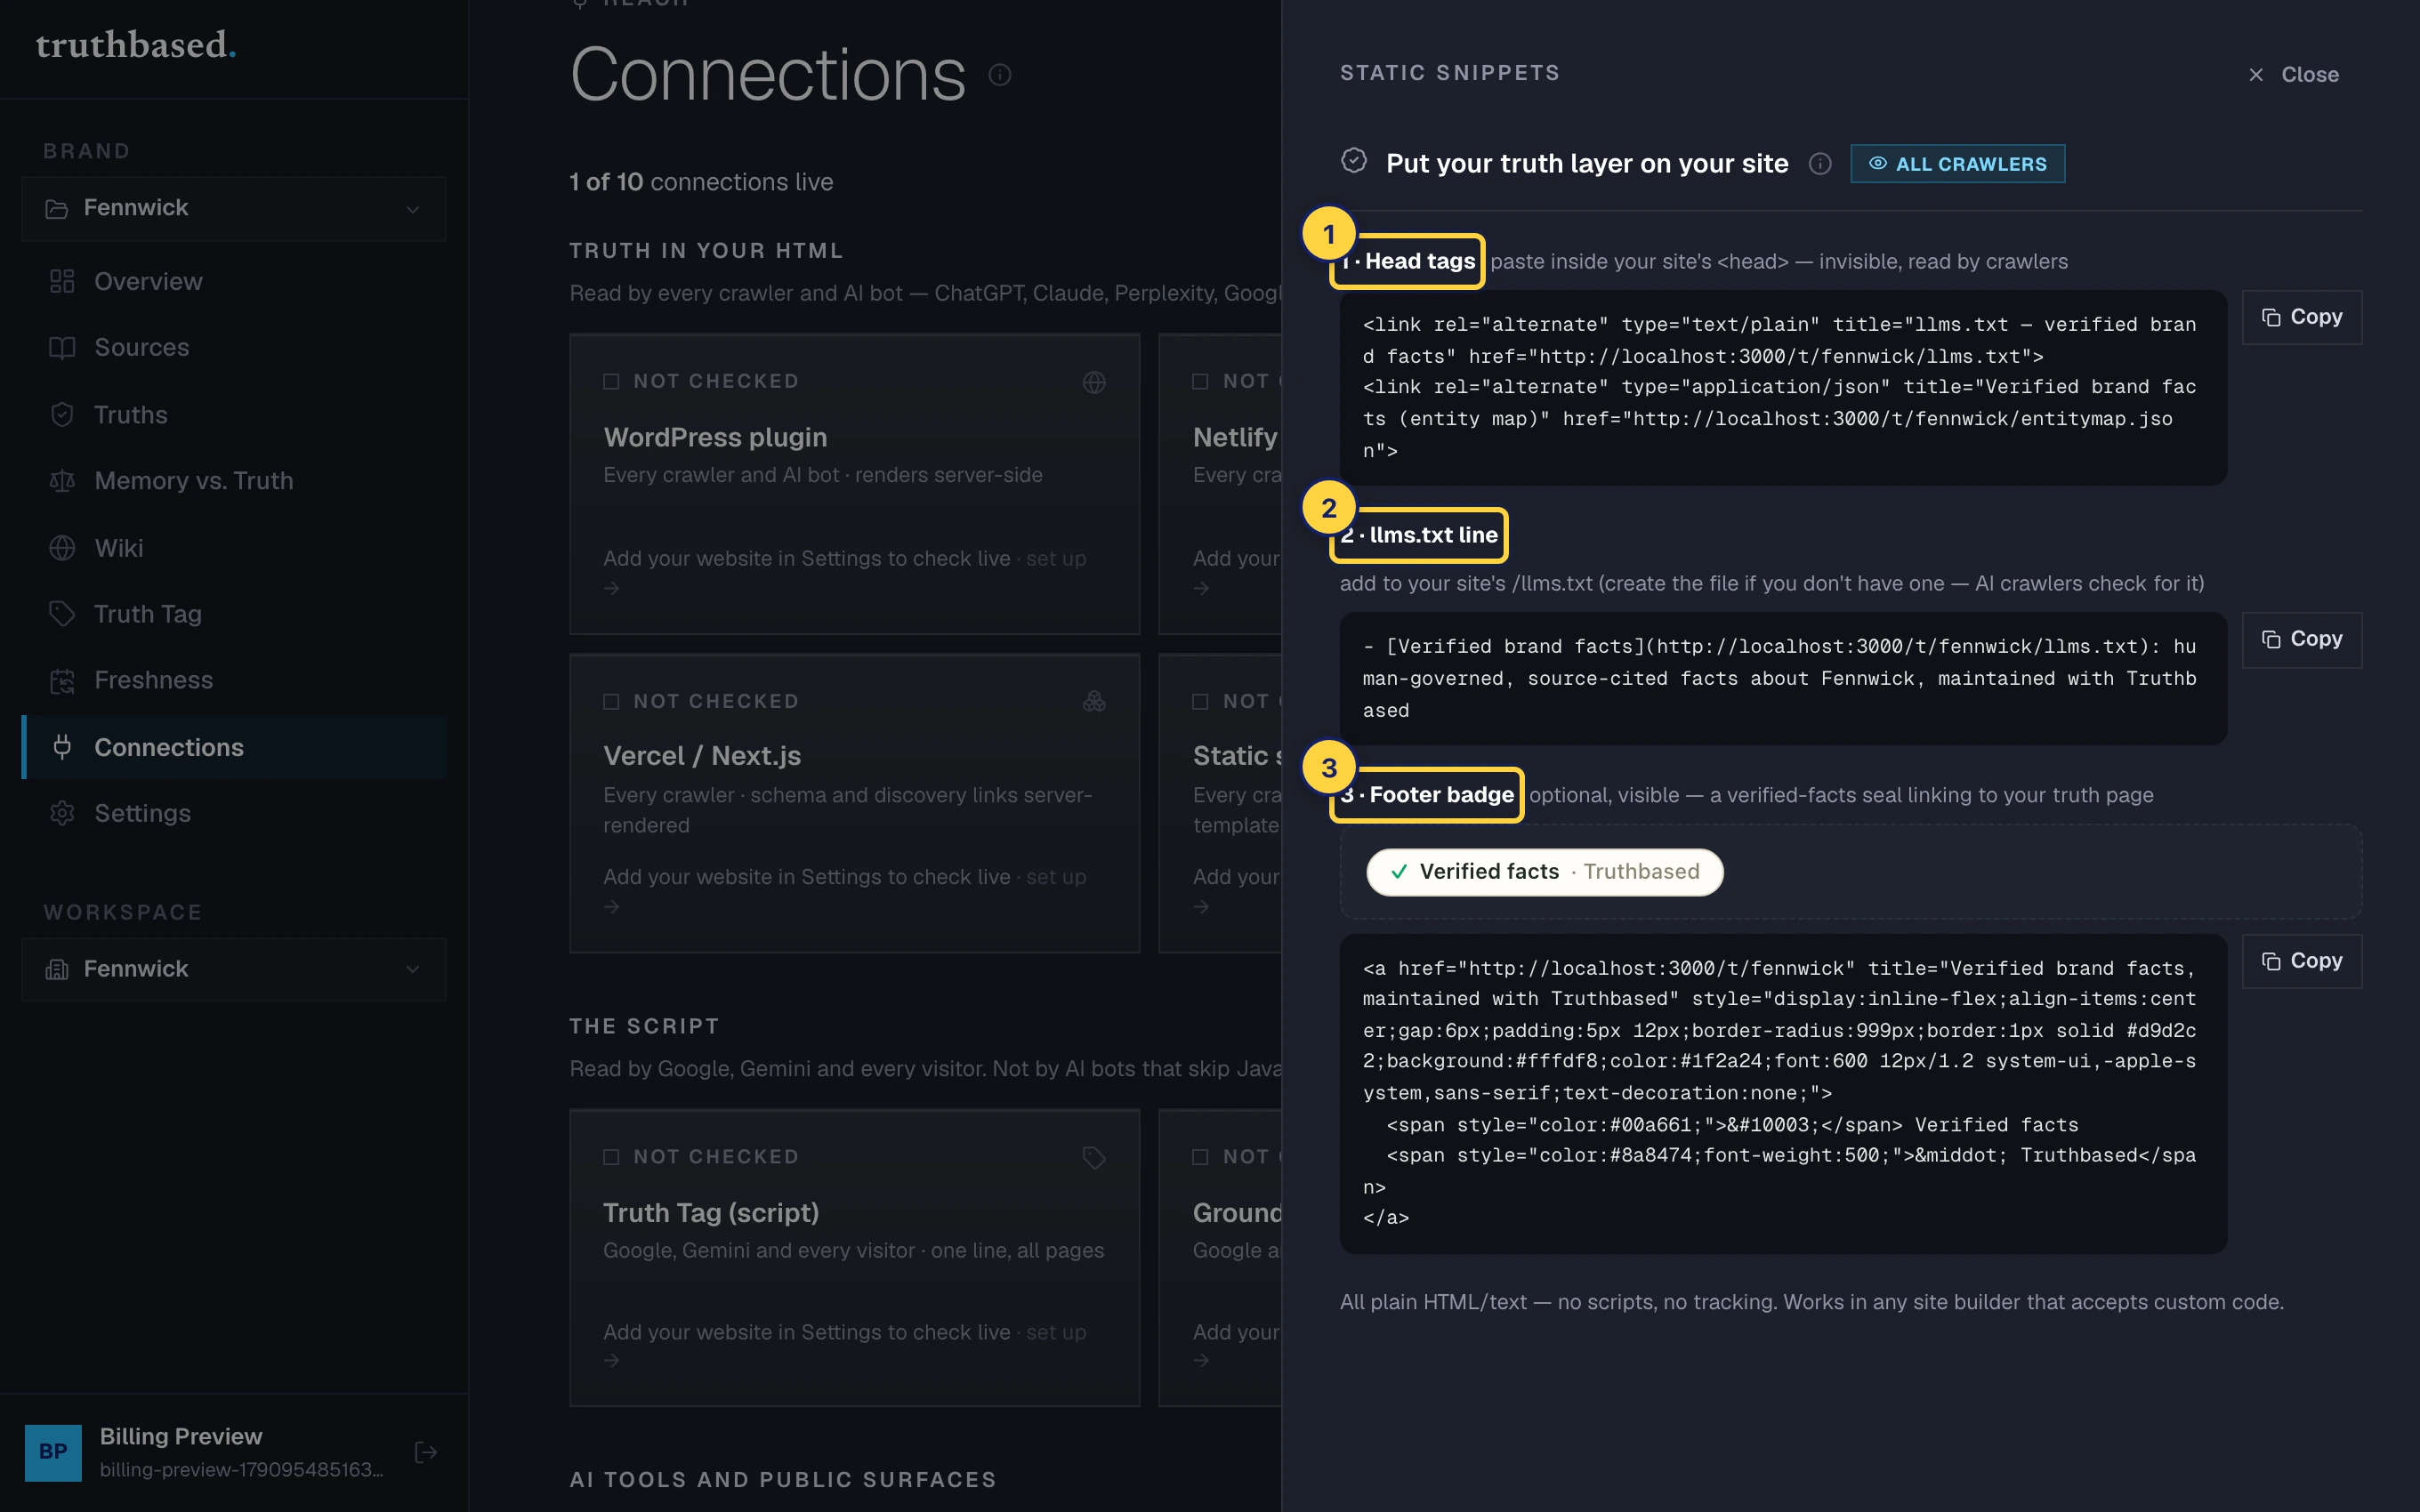Click the workspace building icon
This screenshot has width=2420, height=1512.
[x=57, y=969]
